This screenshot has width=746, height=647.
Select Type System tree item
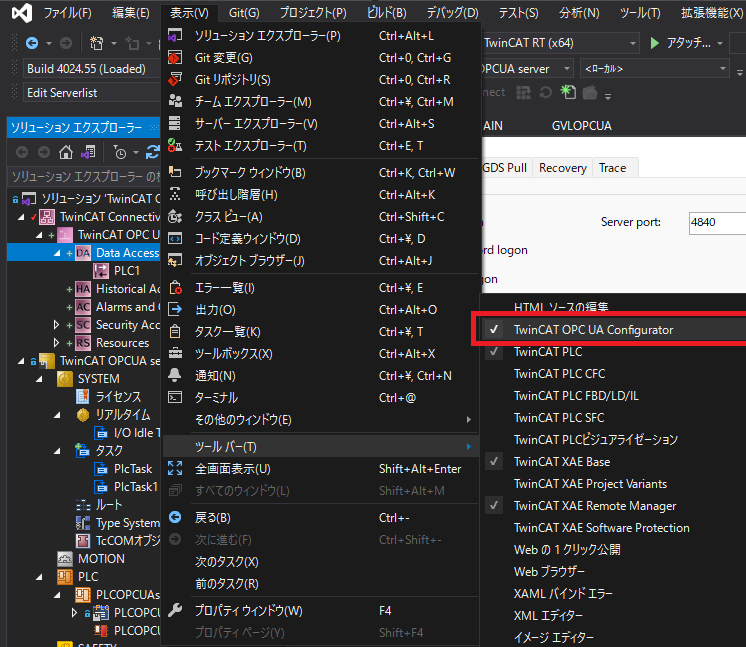click(127, 523)
